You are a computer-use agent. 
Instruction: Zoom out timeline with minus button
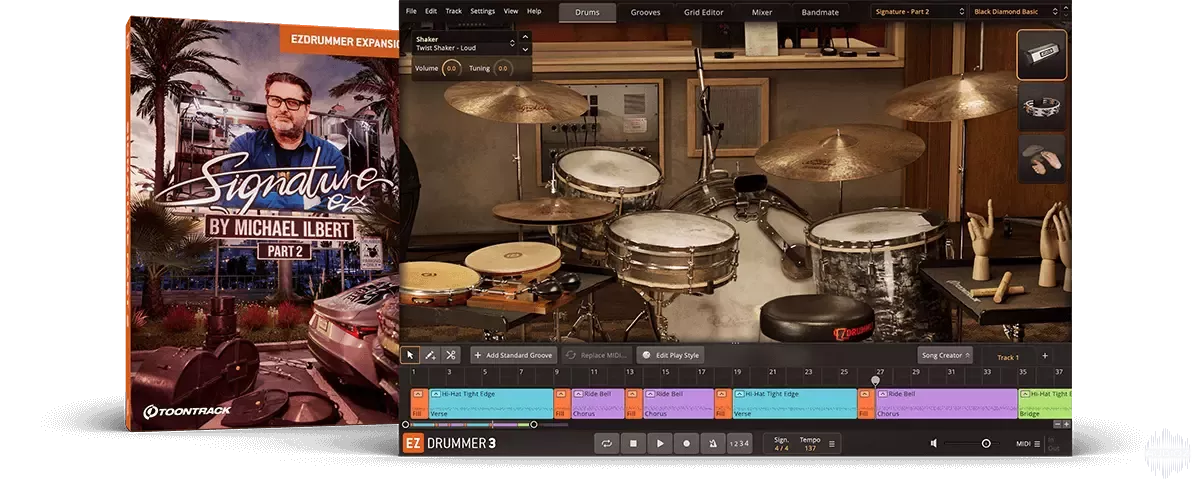pos(1056,424)
